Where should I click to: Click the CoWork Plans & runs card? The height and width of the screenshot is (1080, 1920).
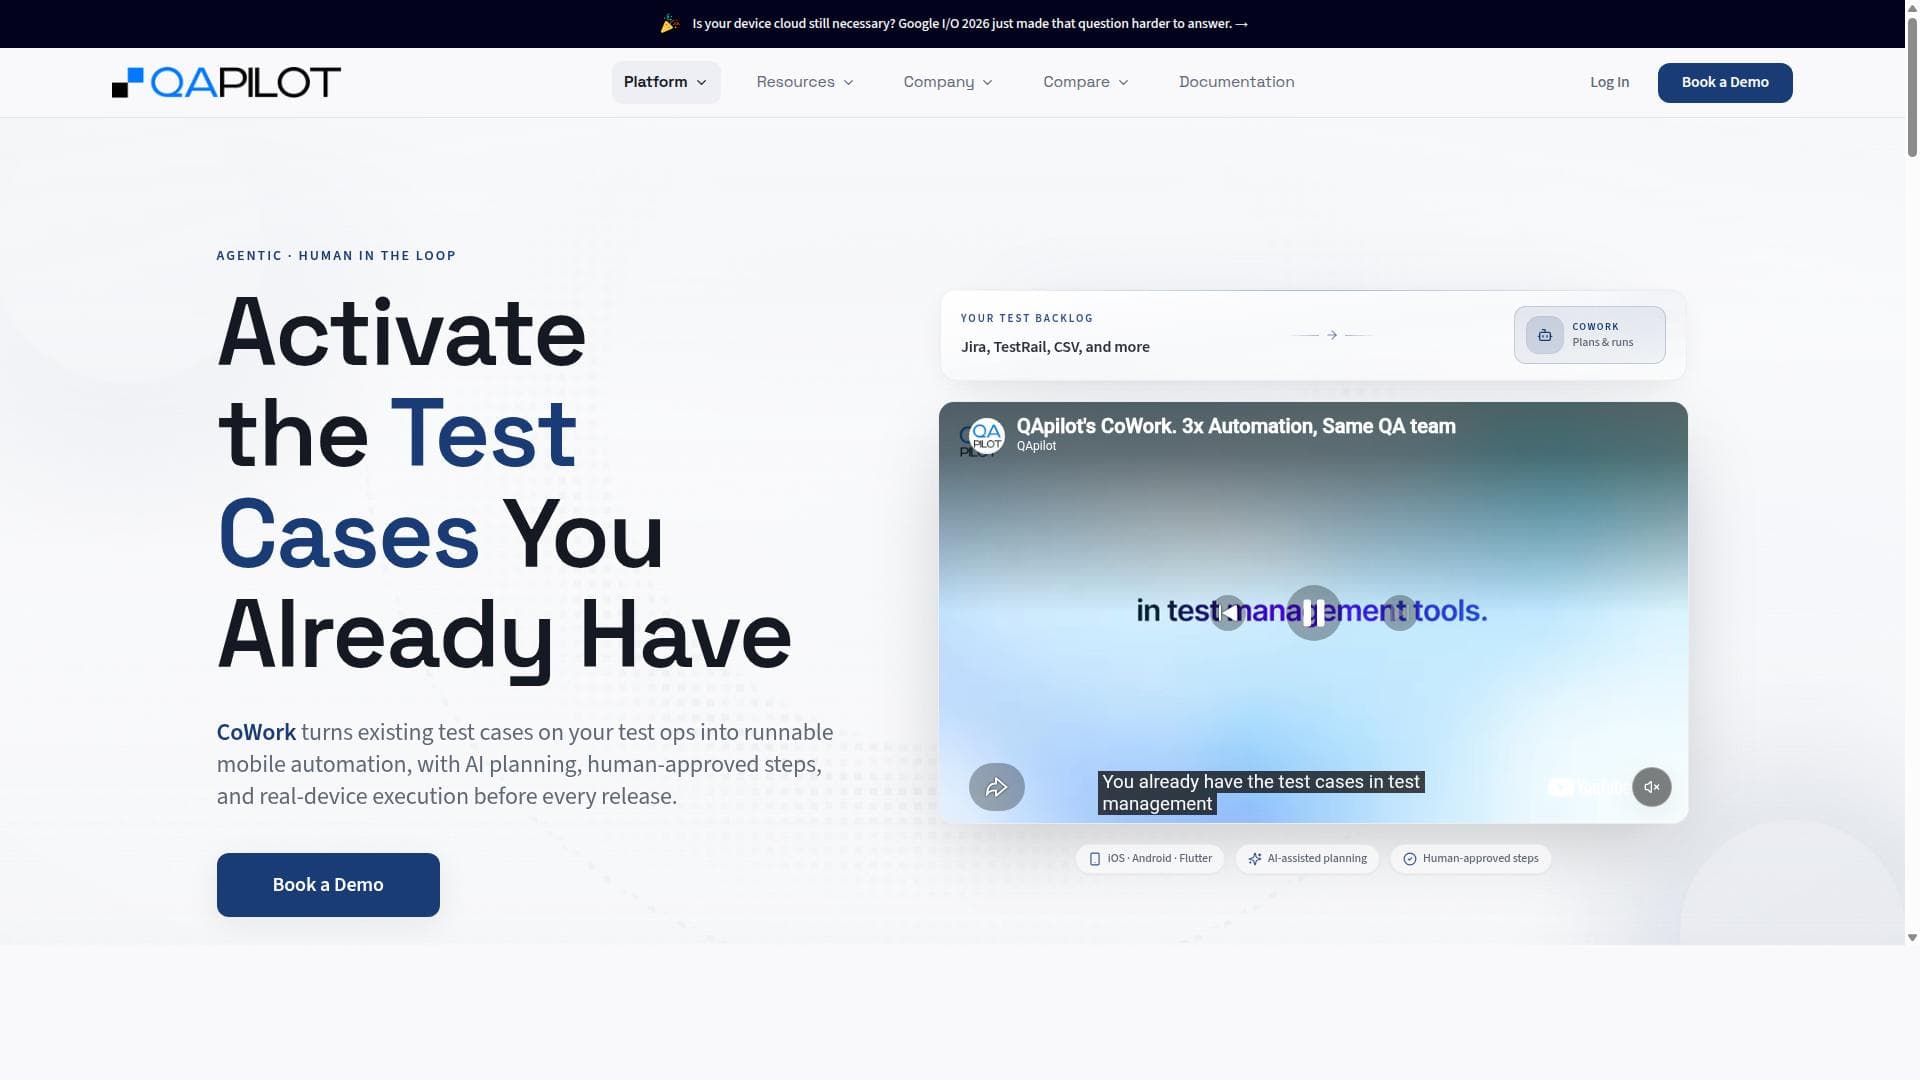pos(1589,335)
